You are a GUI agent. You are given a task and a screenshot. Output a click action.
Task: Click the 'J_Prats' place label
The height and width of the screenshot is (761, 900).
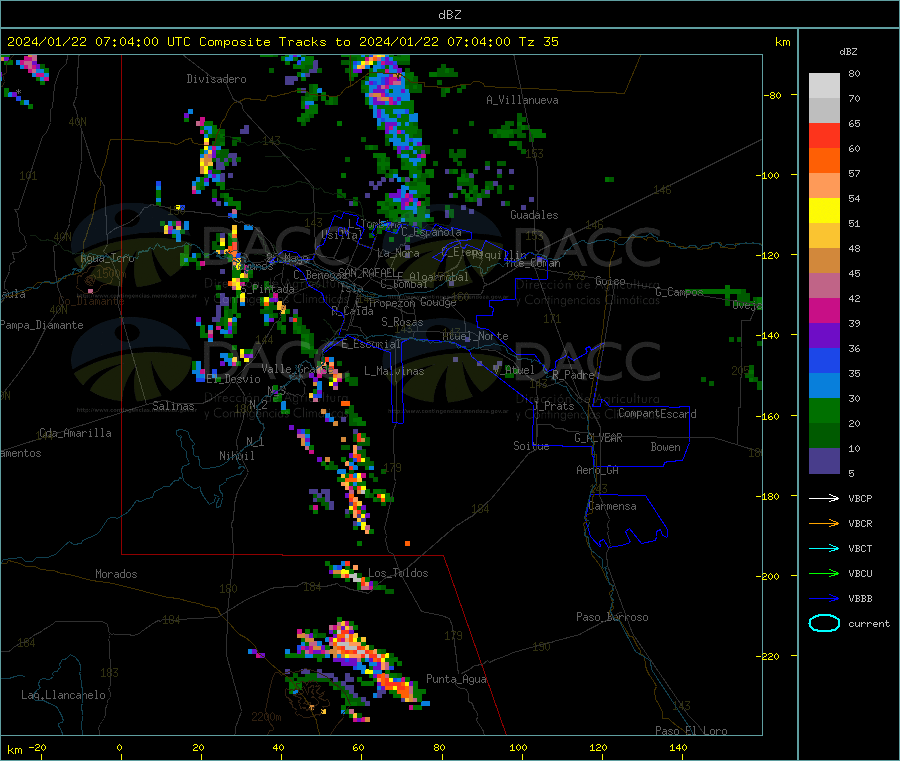(x=553, y=406)
